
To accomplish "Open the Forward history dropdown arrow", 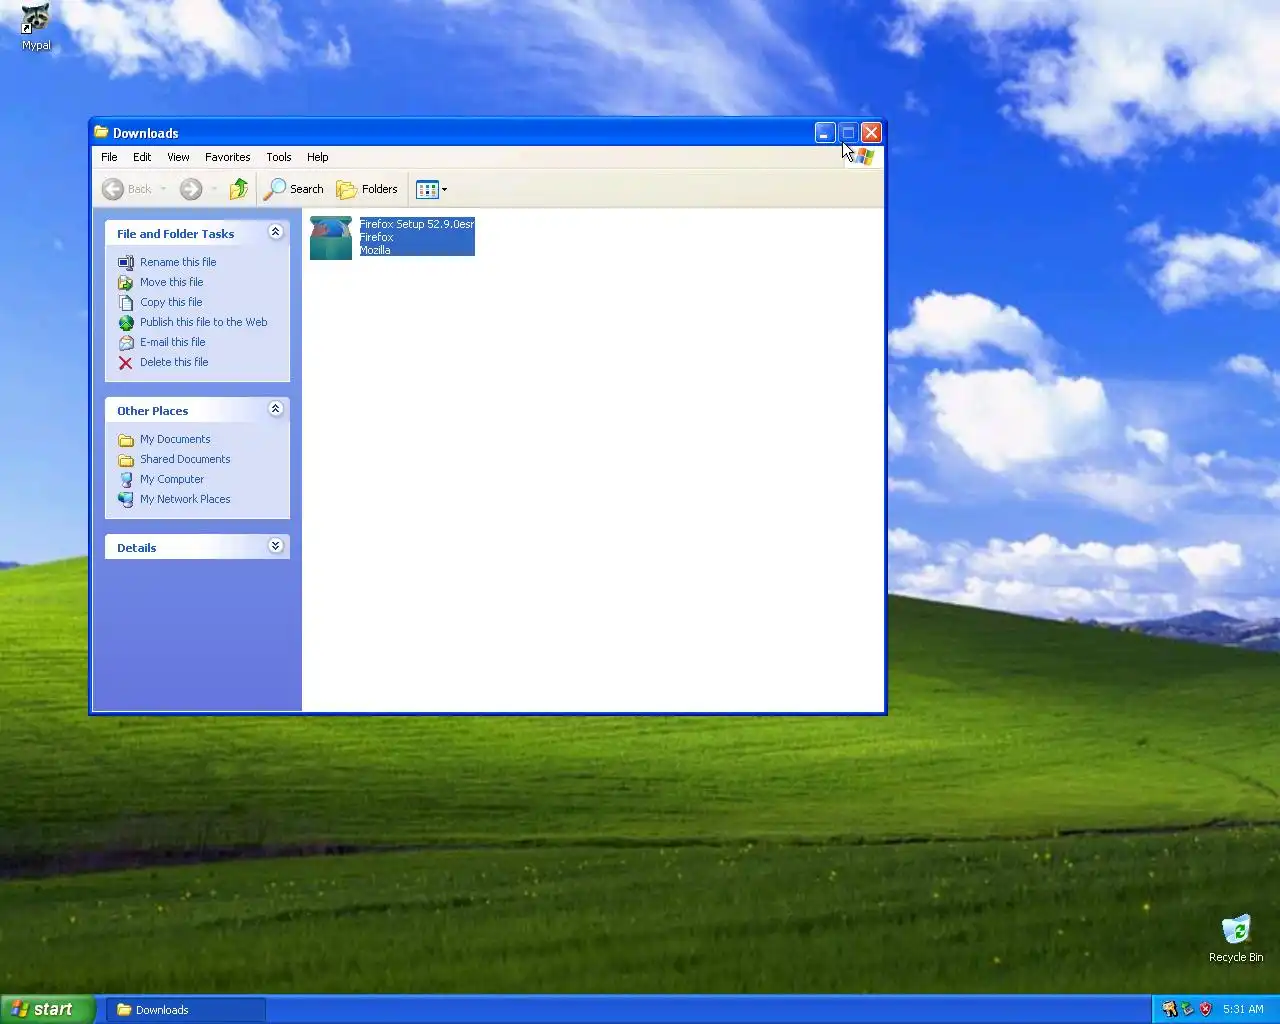I will [213, 189].
